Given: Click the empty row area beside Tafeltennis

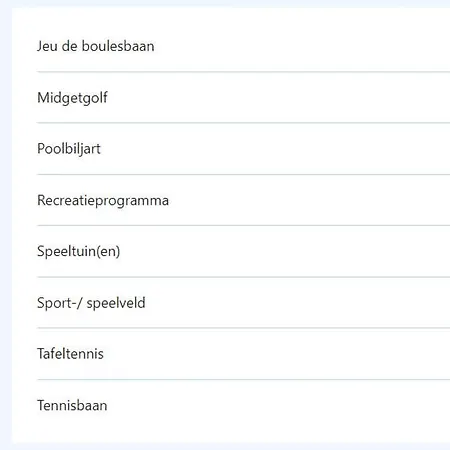Looking at the screenshot, I should coord(277,354).
